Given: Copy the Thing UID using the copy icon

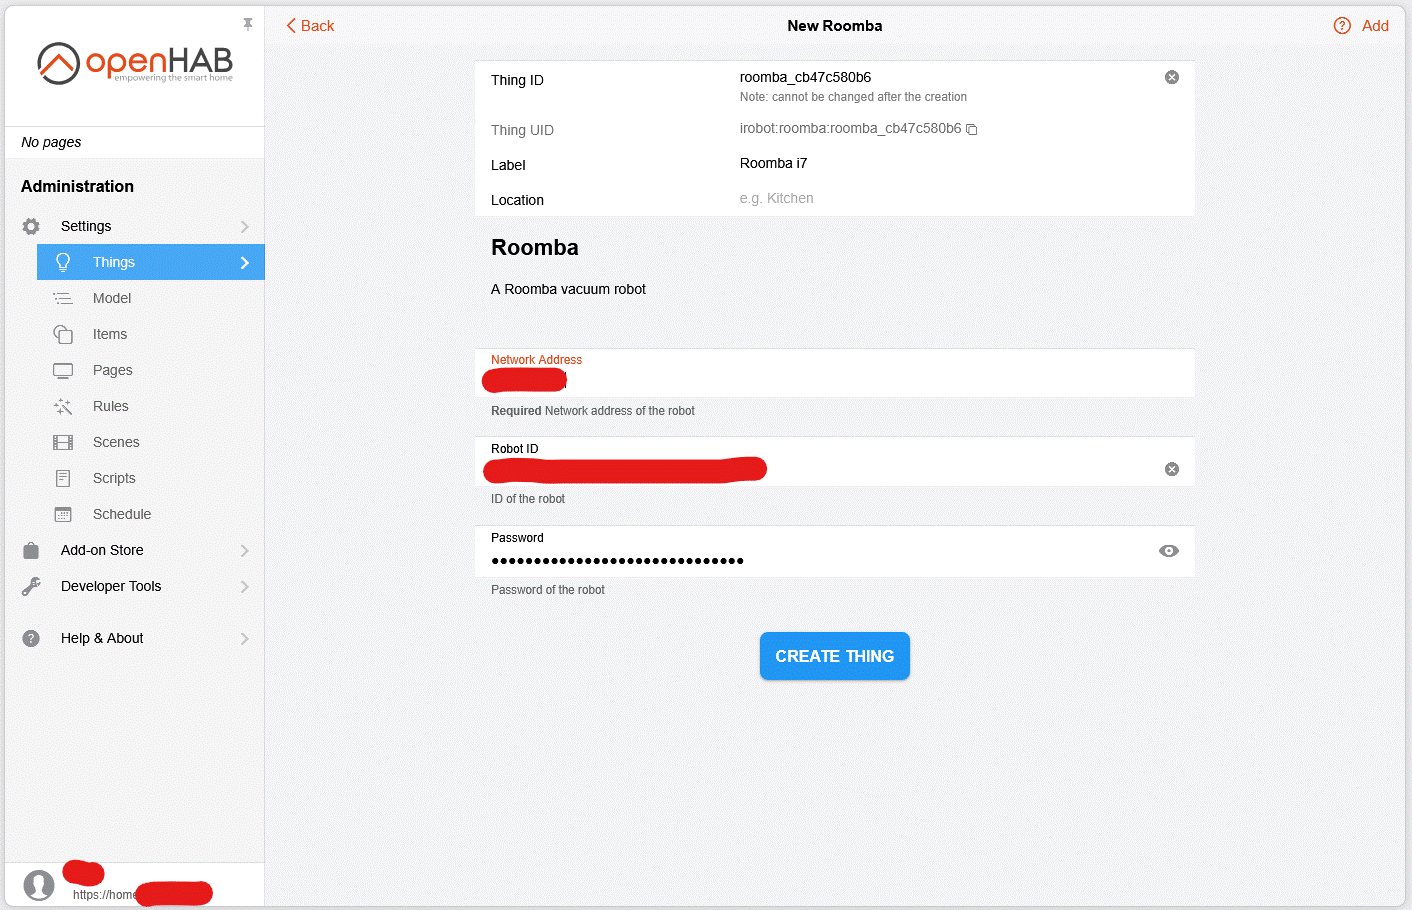Looking at the screenshot, I should [x=971, y=129].
